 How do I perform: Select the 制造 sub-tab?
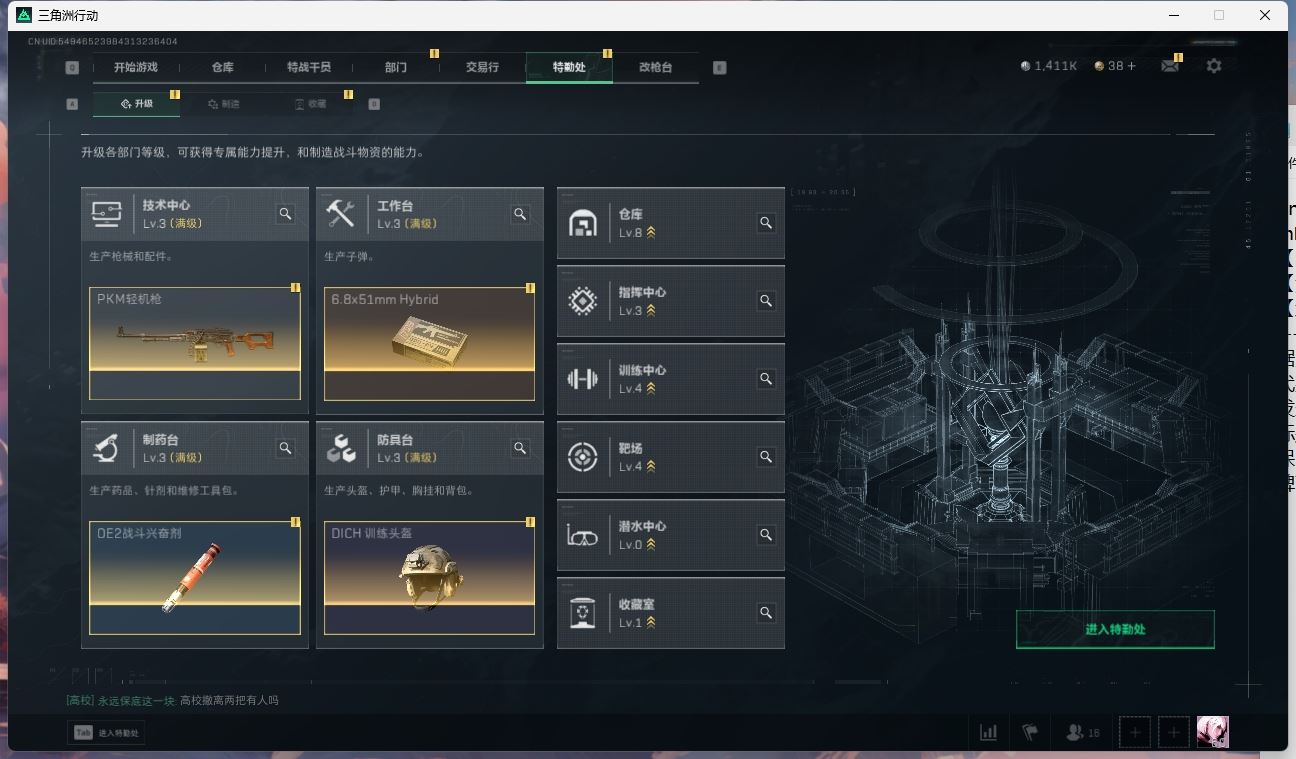click(x=224, y=104)
